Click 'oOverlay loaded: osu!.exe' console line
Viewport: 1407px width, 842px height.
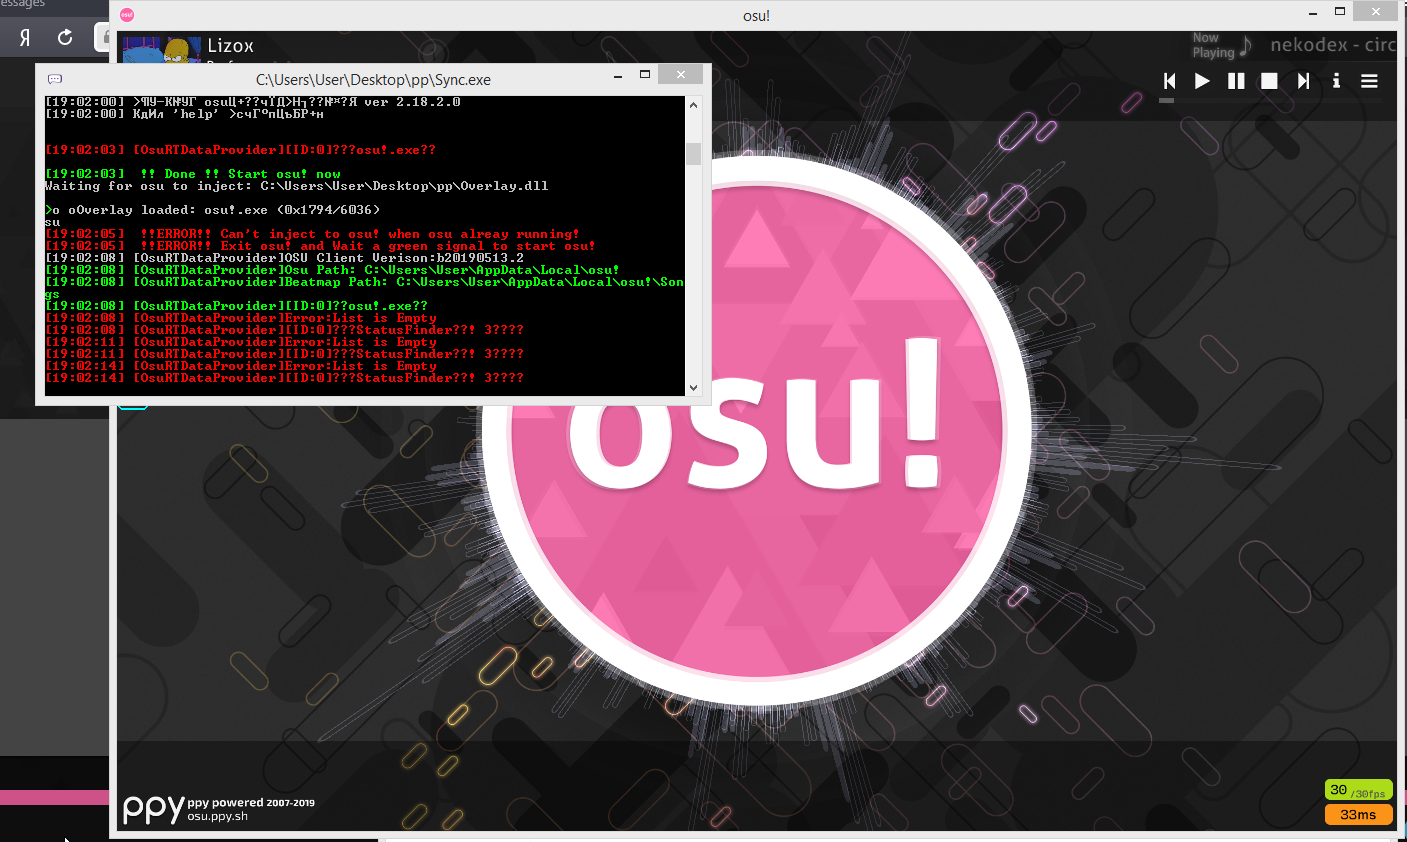click(x=212, y=210)
